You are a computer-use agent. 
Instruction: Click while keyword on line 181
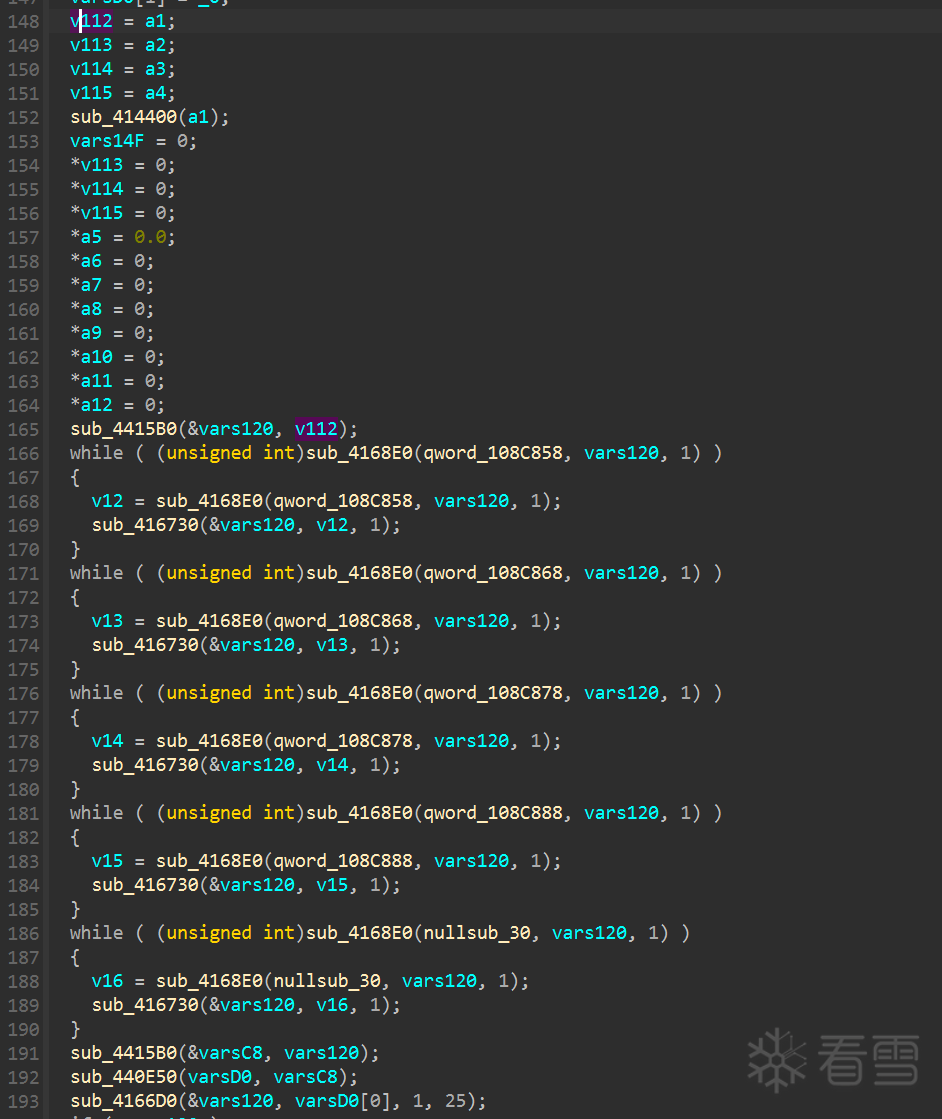[96, 813]
